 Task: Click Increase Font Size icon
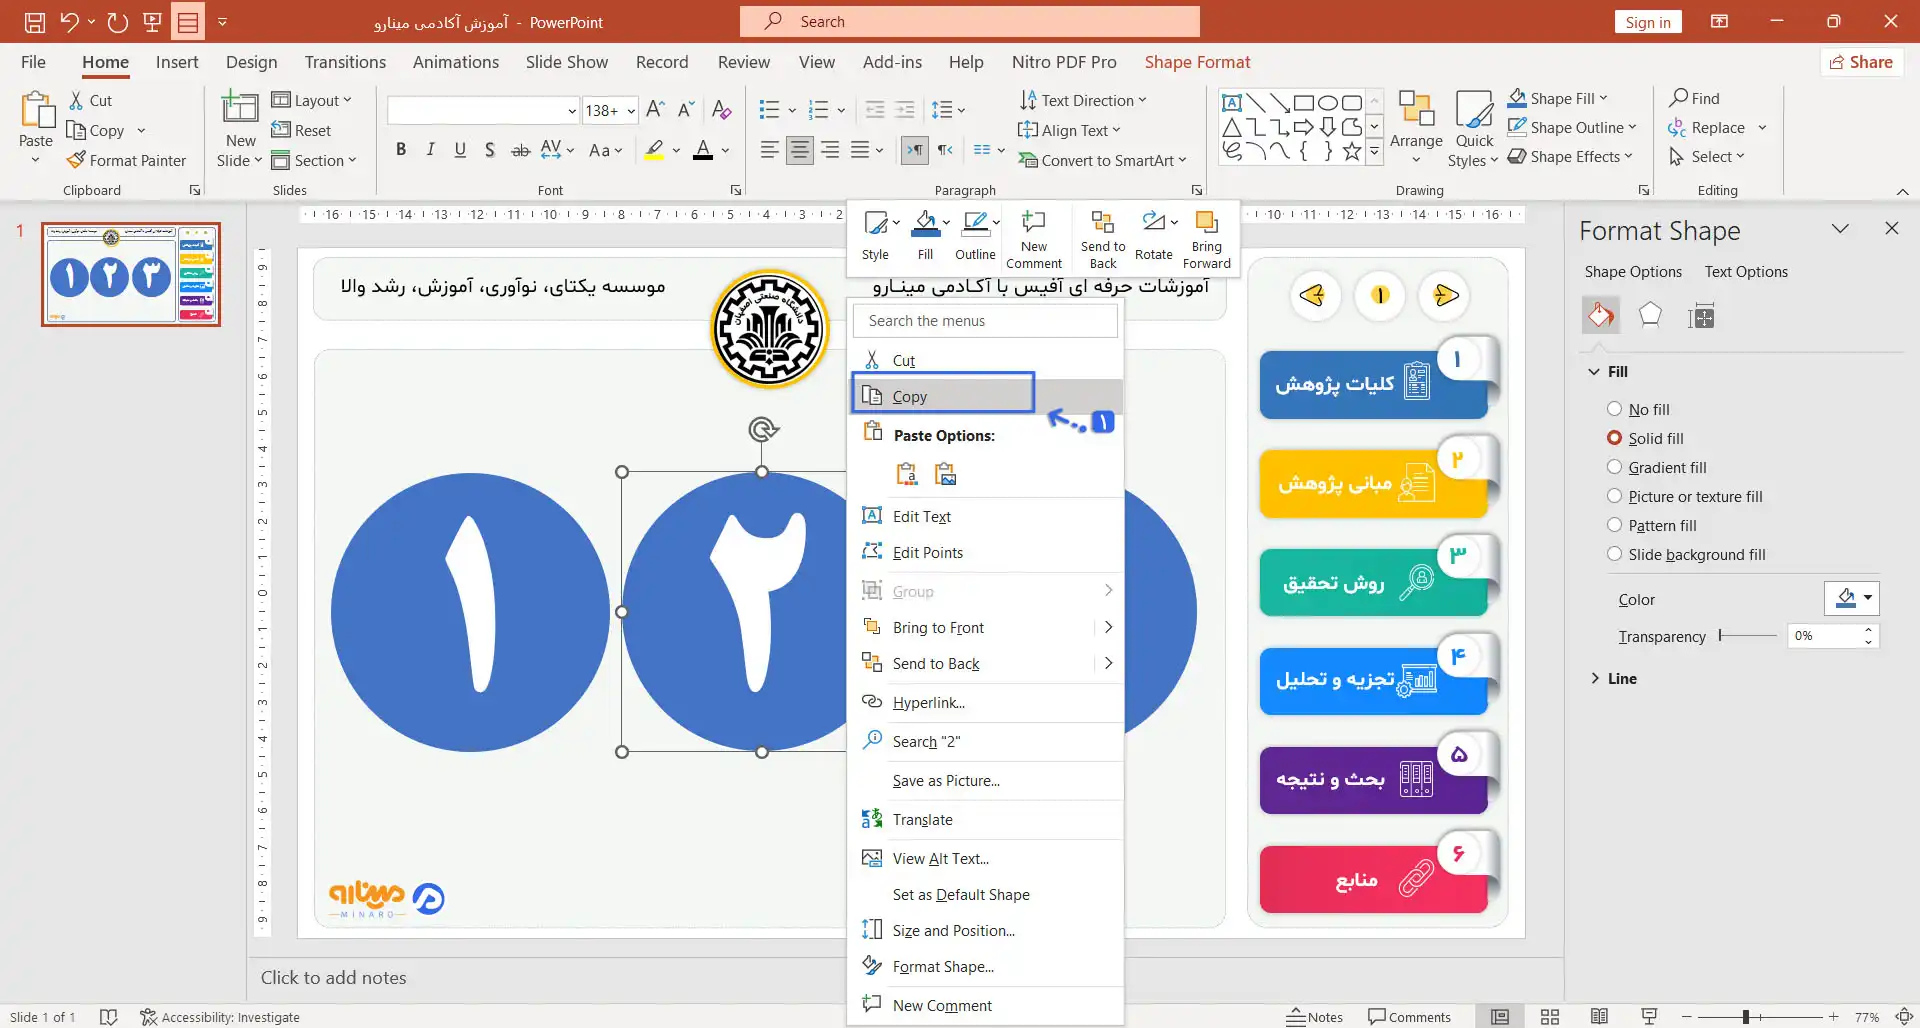click(x=656, y=109)
